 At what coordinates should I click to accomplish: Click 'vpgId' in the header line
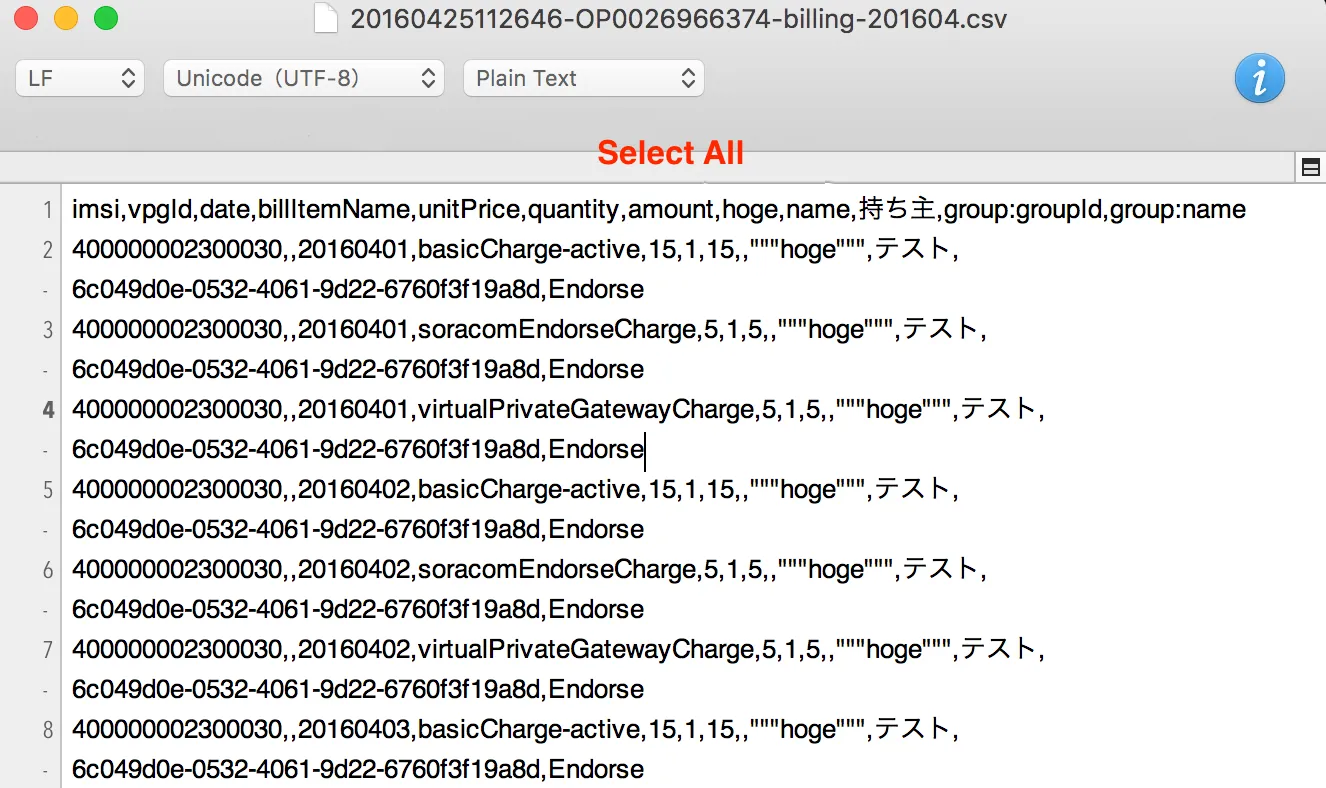click(160, 210)
